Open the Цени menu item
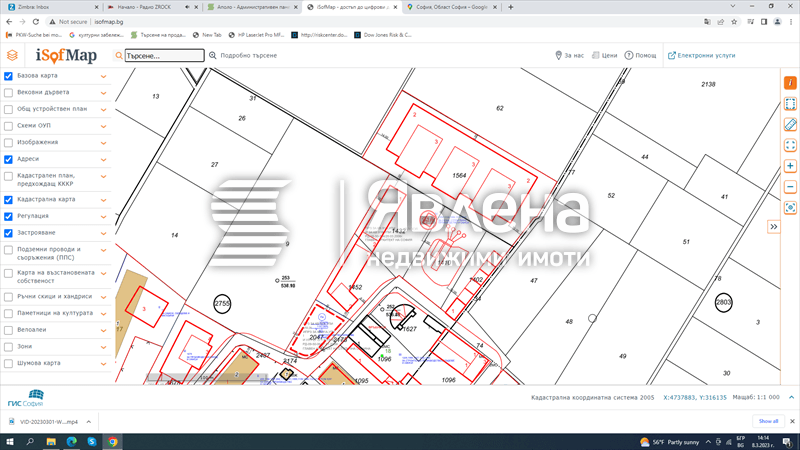Viewport: 800px width, 450px height. [x=605, y=55]
